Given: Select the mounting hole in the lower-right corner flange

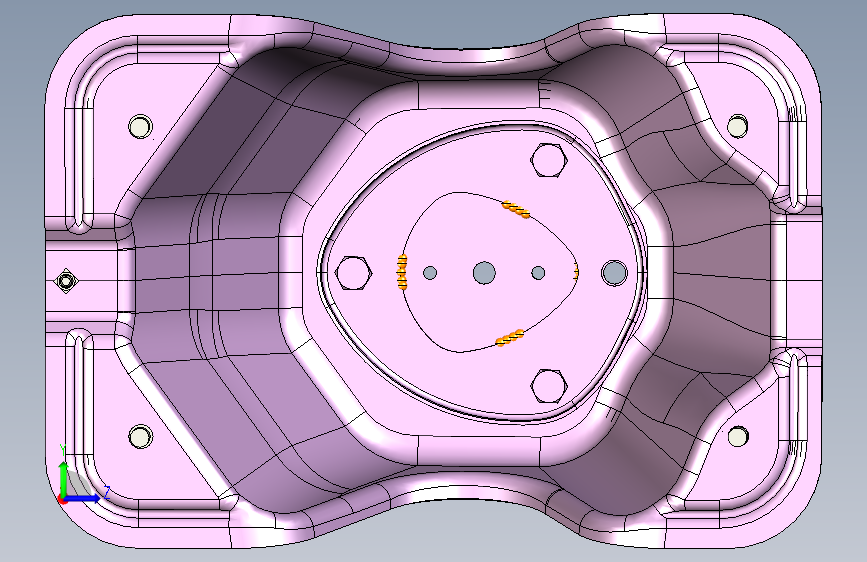Looking at the screenshot, I should (738, 436).
